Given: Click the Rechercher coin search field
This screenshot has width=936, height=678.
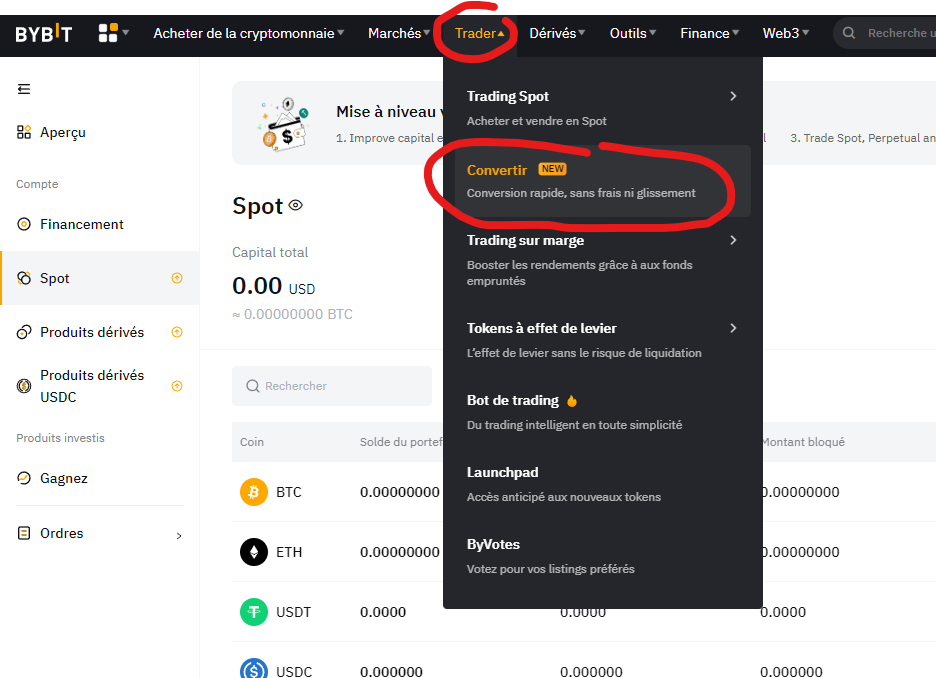Looking at the screenshot, I should coord(332,386).
